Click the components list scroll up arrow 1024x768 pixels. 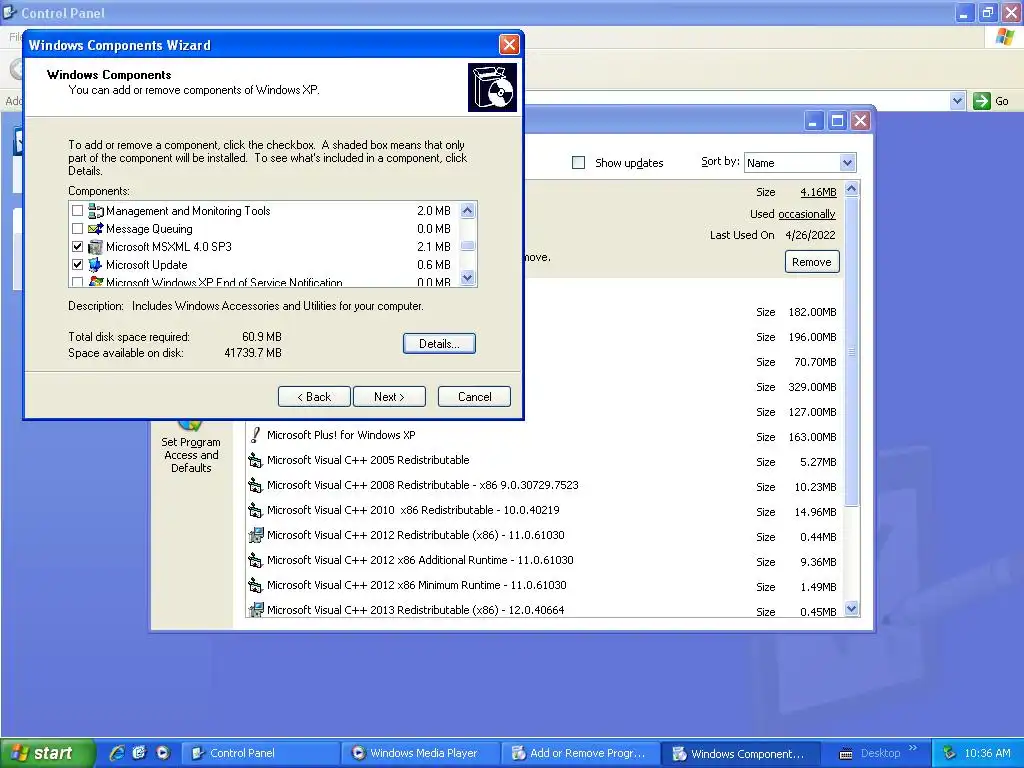pos(468,210)
